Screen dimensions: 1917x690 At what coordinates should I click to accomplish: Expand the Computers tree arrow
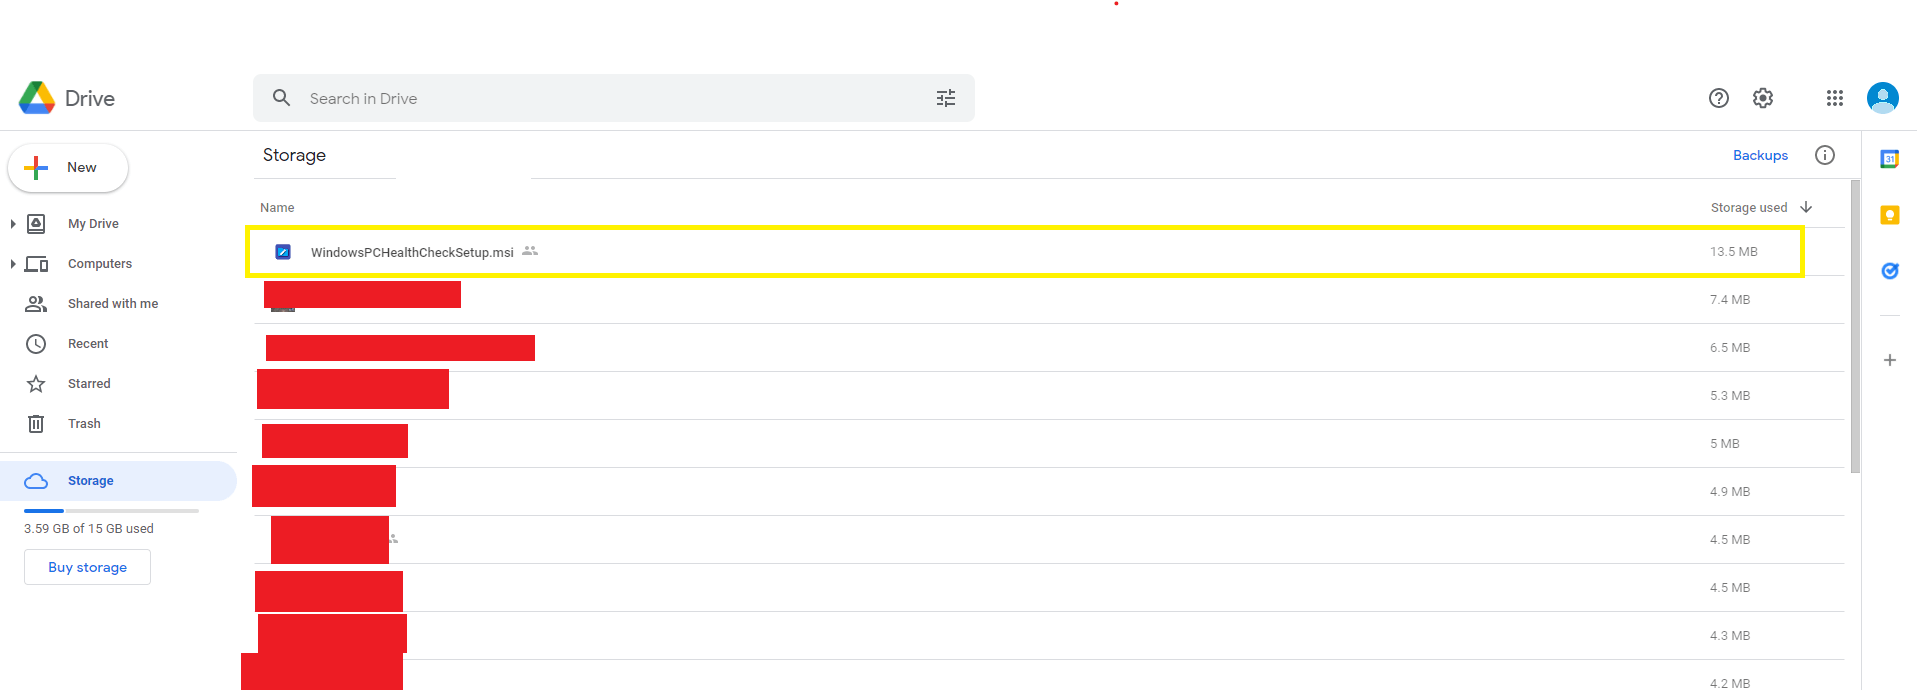coord(13,264)
